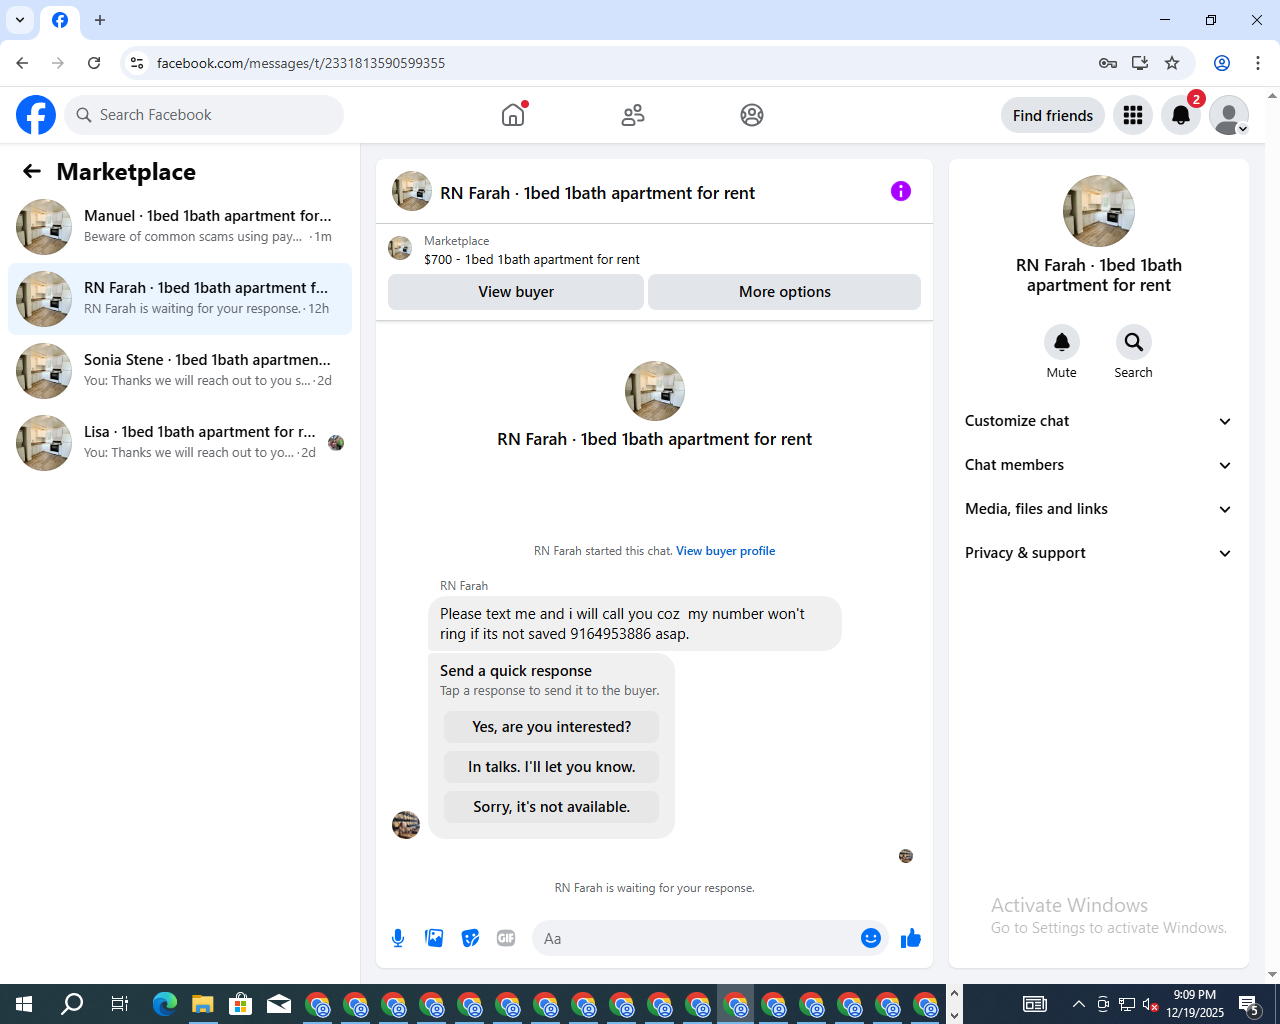This screenshot has width=1280, height=1024.
Task: Choose a sticker from the sticker icon
Action: 470,938
